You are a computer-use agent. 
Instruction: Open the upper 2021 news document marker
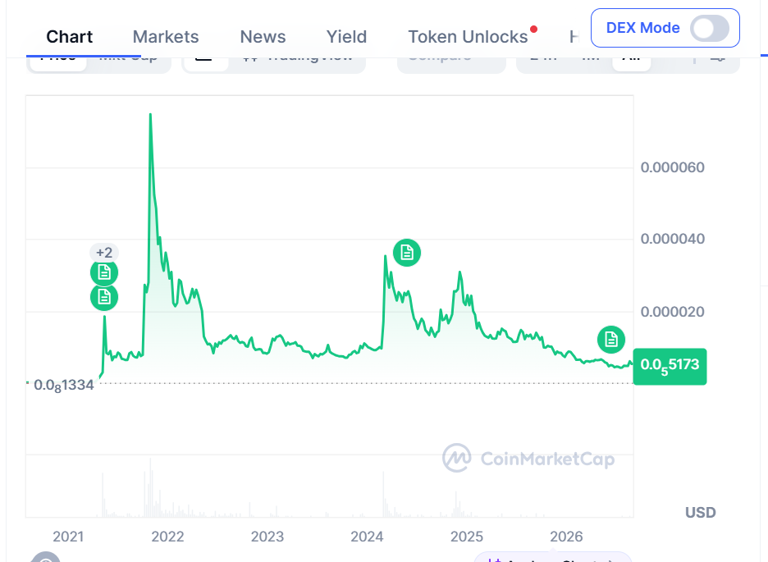(x=104, y=272)
